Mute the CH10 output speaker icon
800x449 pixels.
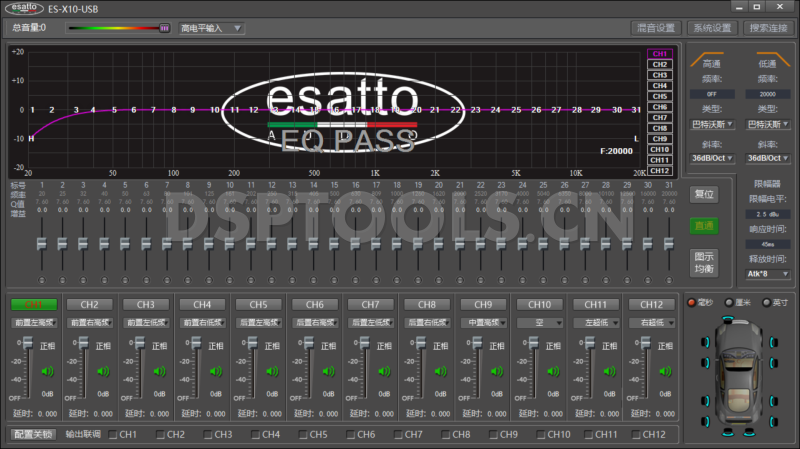tap(554, 371)
